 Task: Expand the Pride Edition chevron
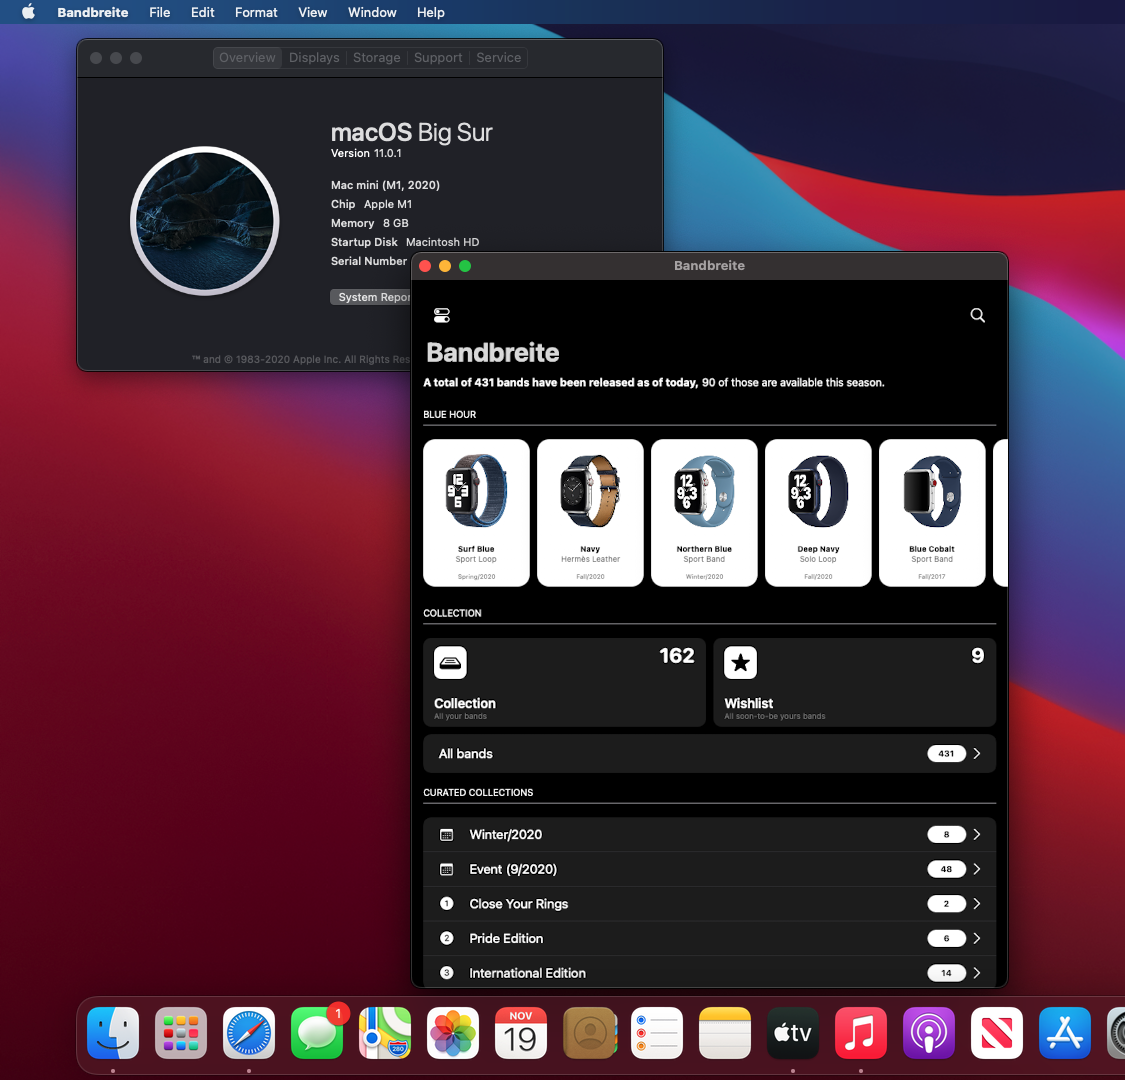point(976,938)
